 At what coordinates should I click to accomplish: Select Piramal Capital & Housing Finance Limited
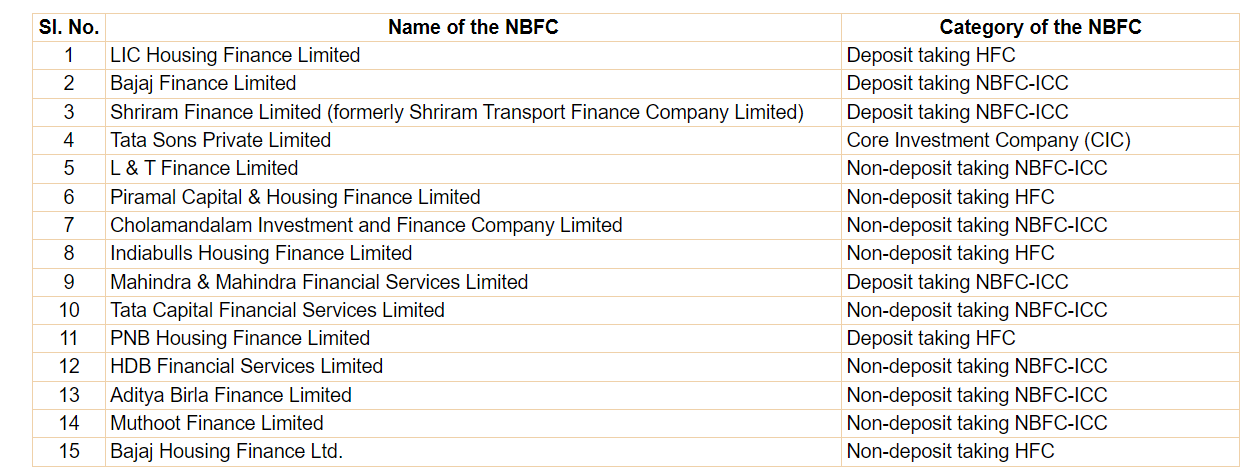pos(295,197)
